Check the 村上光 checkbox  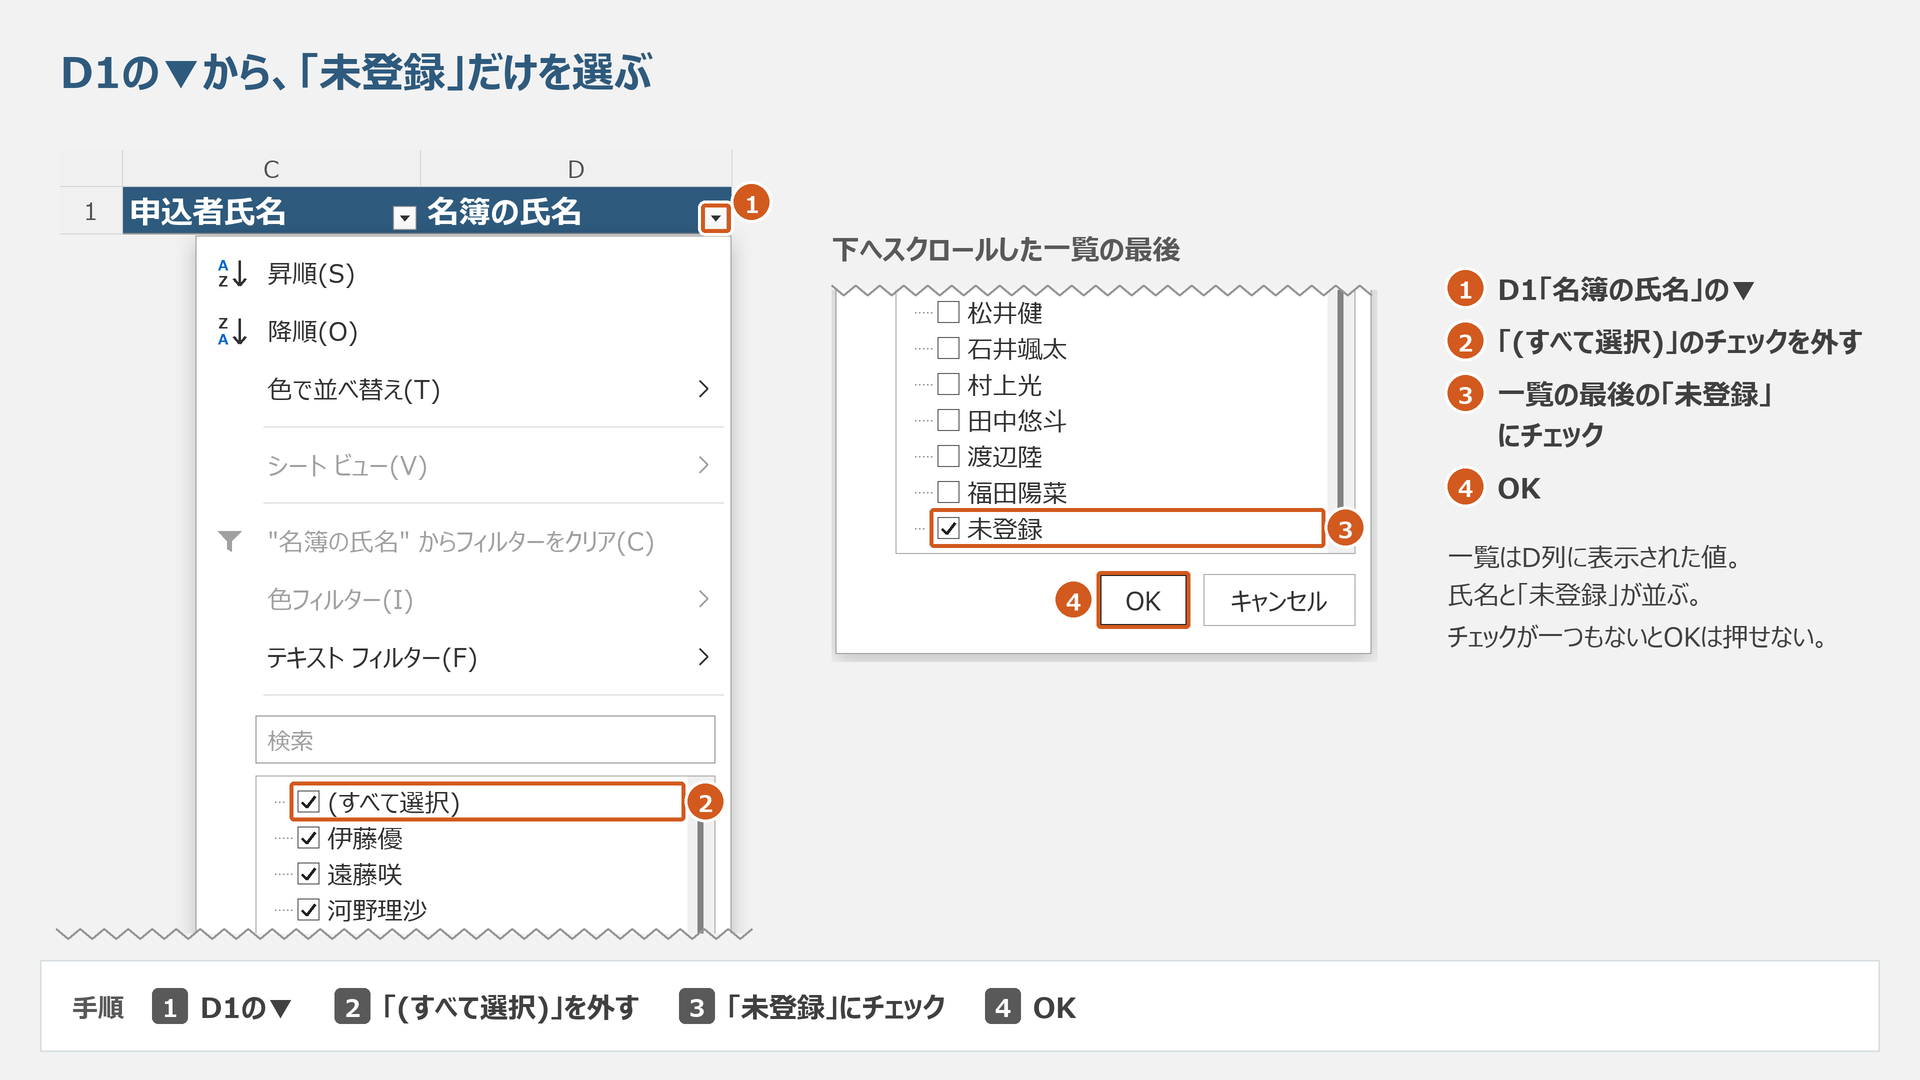[x=948, y=384]
